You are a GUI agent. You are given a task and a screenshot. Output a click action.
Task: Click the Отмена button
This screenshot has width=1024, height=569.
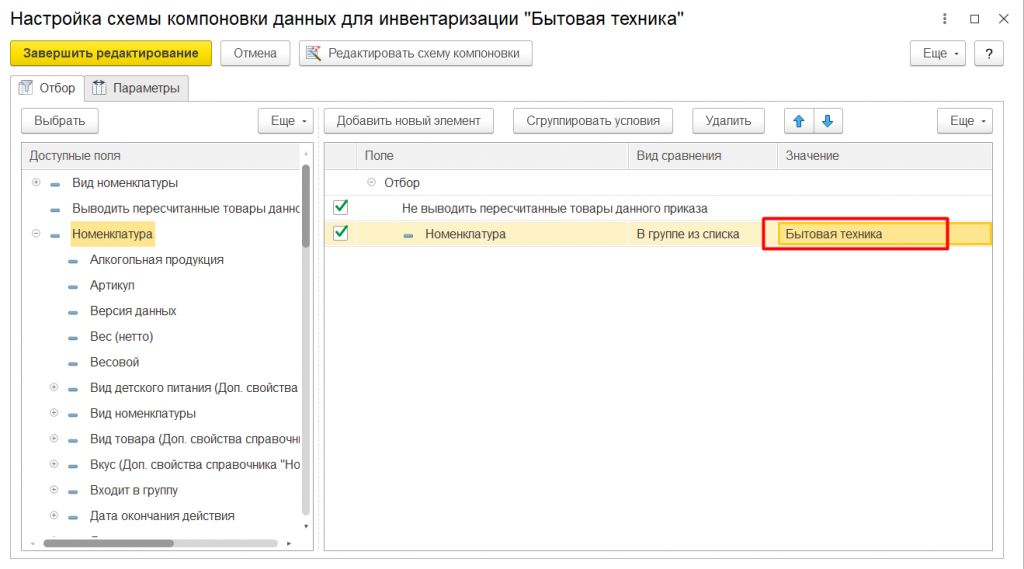click(255, 54)
